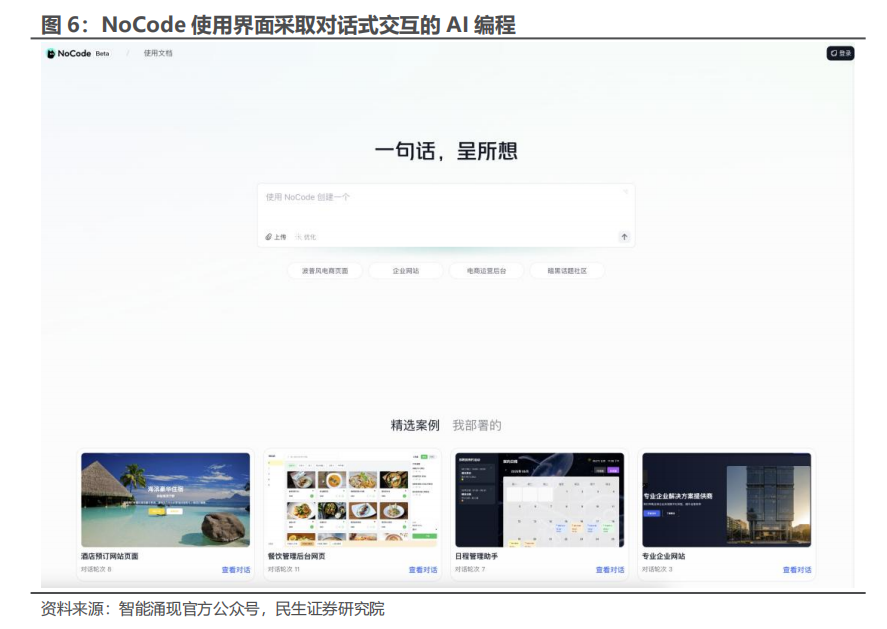Click the 餐饮管理后台网页 card title
Screen dimensions: 887x629
[296, 556]
